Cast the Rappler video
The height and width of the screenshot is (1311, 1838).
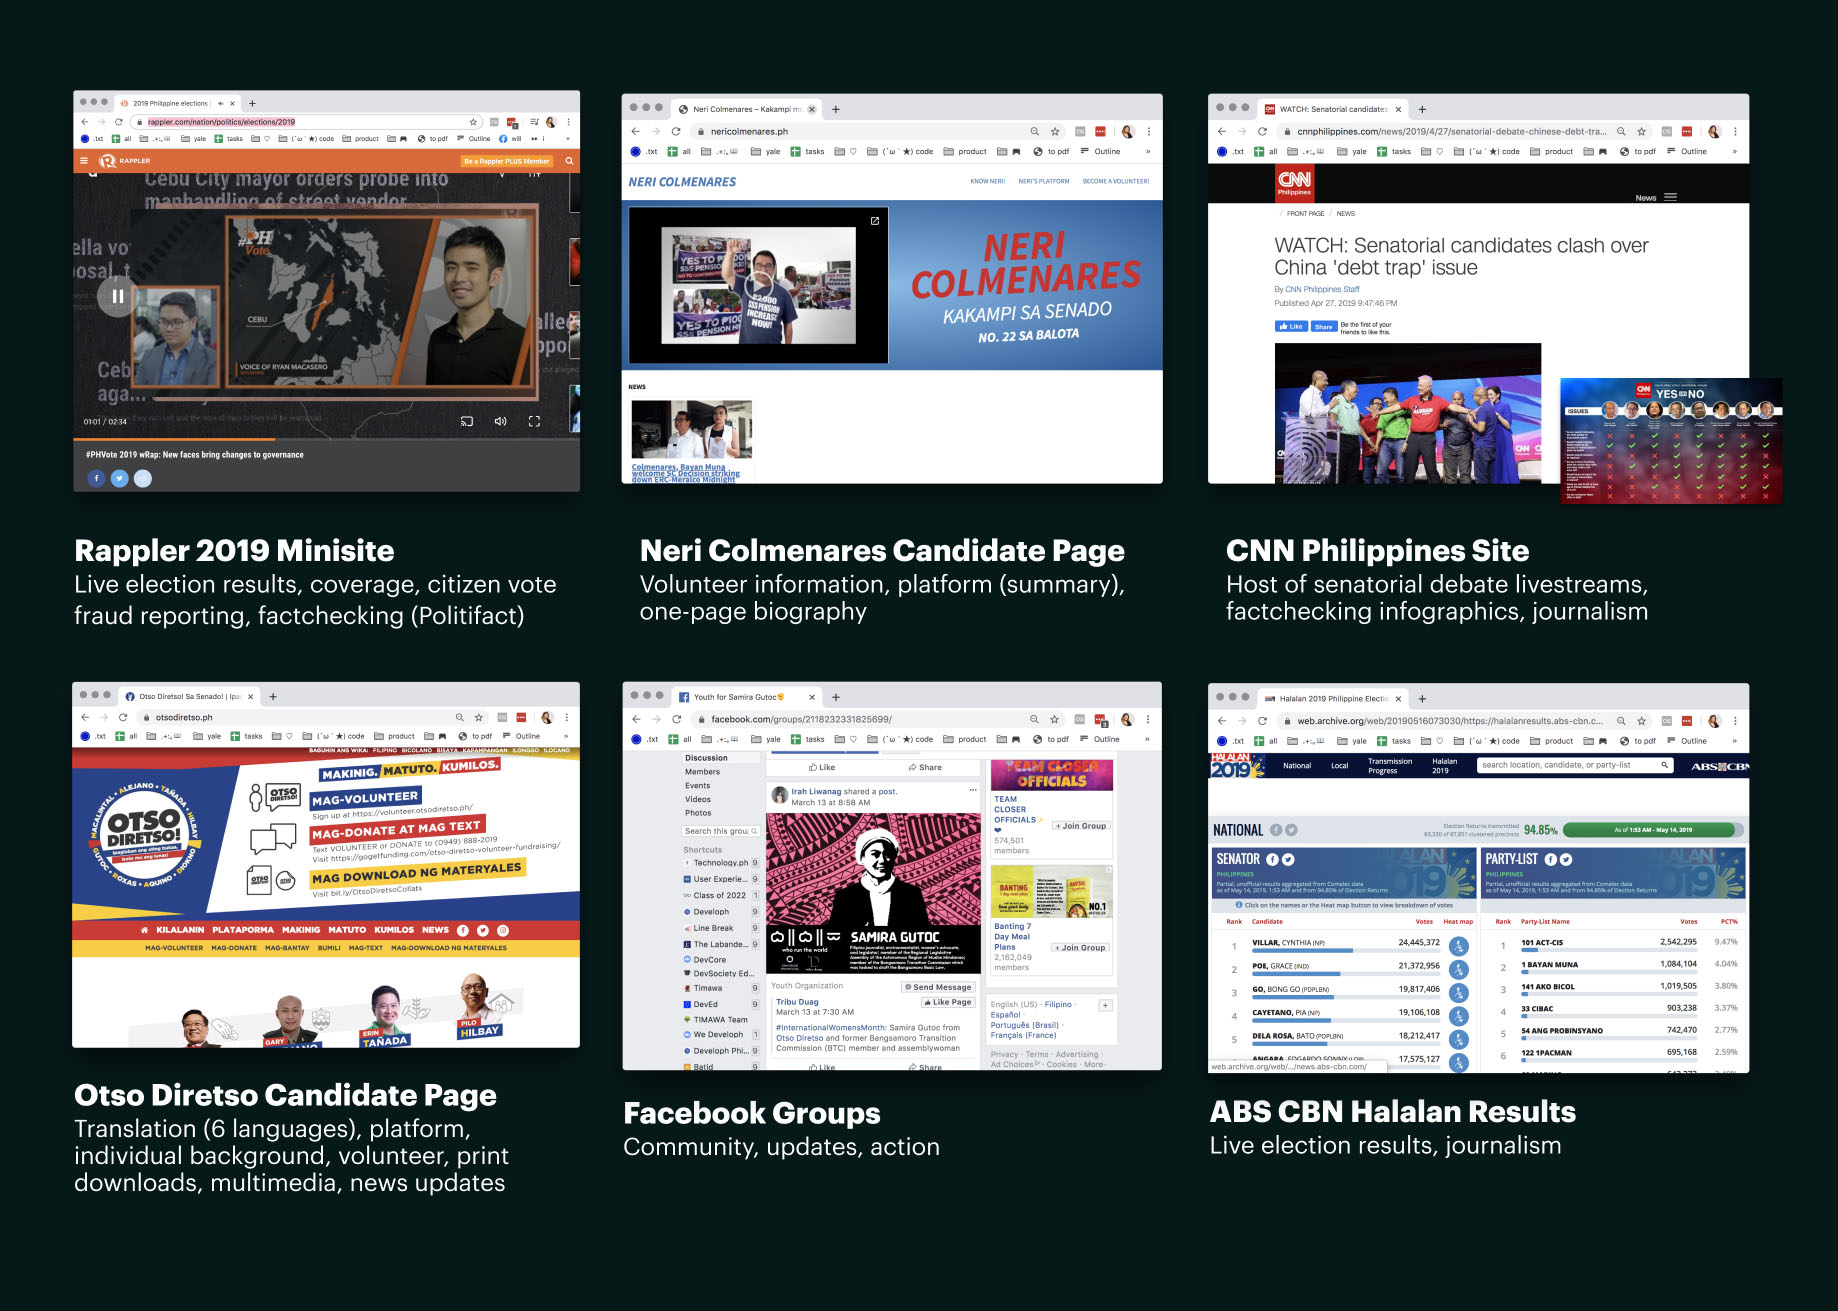point(466,422)
